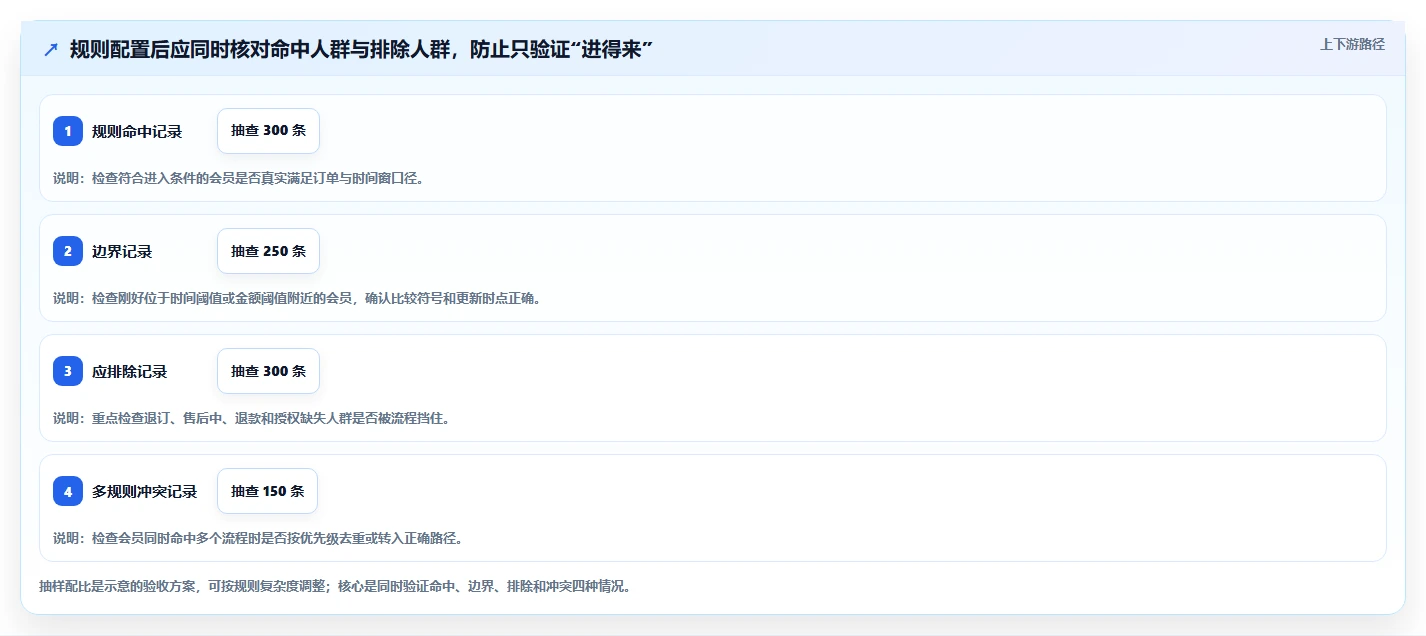1426x636 pixels.
Task: Click the 抽查 150 条 chip for 多规则冲突记录
Action: (x=267, y=491)
